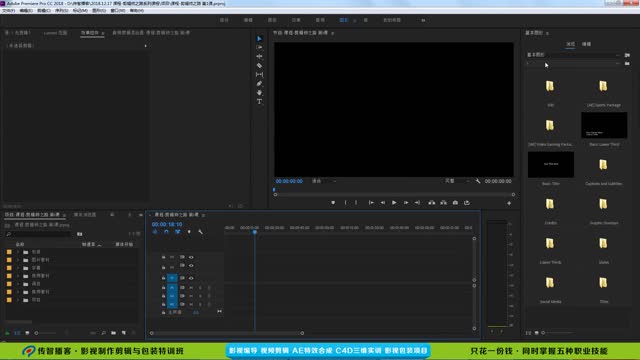Click the Lift button
640x360 pixels.
click(x=431, y=202)
